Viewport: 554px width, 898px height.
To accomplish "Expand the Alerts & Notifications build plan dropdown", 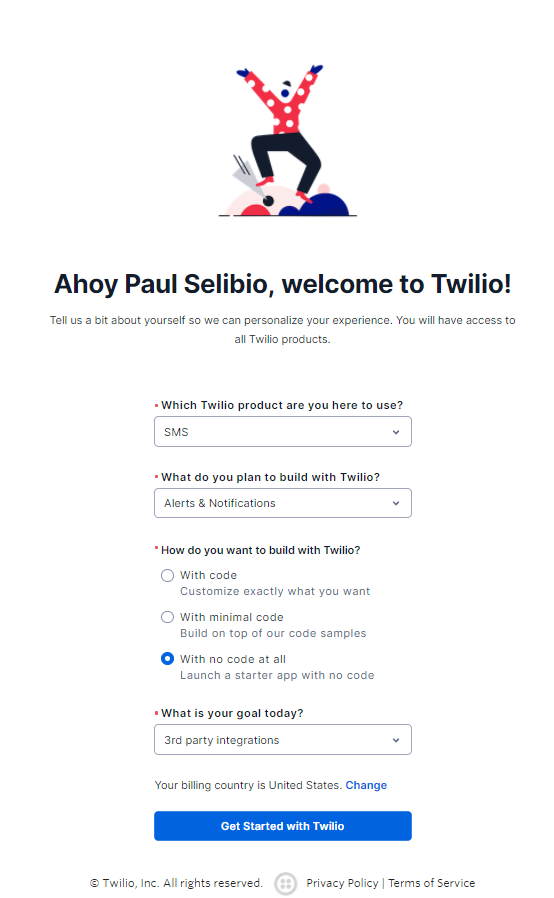I will click(x=283, y=503).
